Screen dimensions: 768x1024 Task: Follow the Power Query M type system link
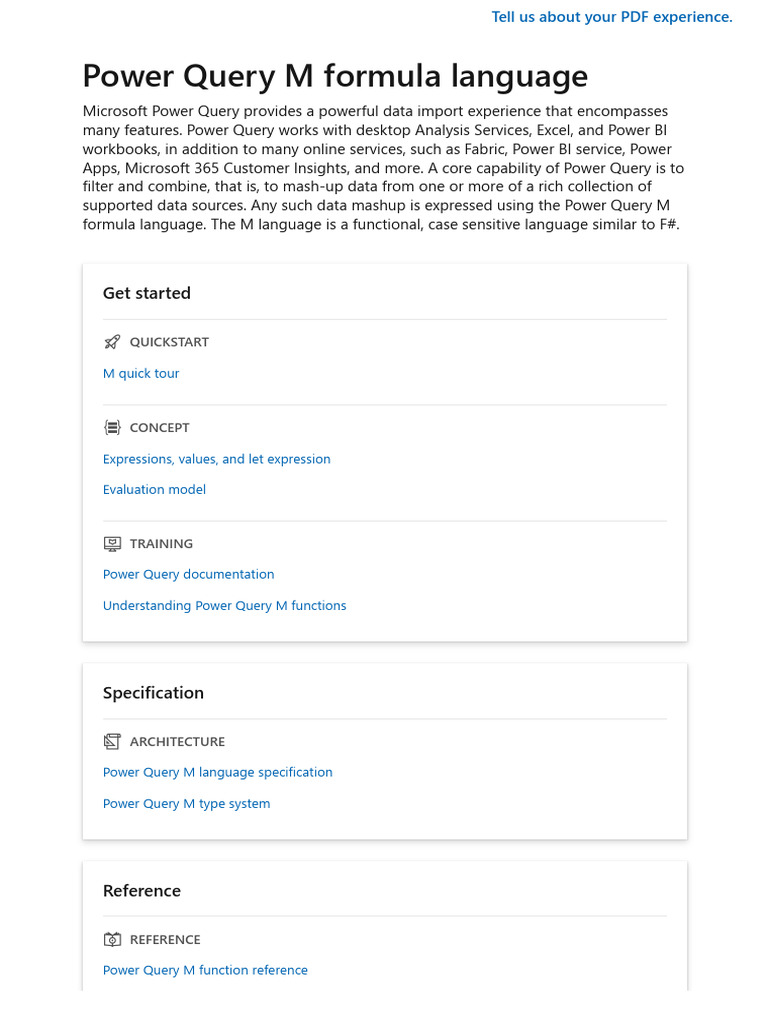(186, 804)
